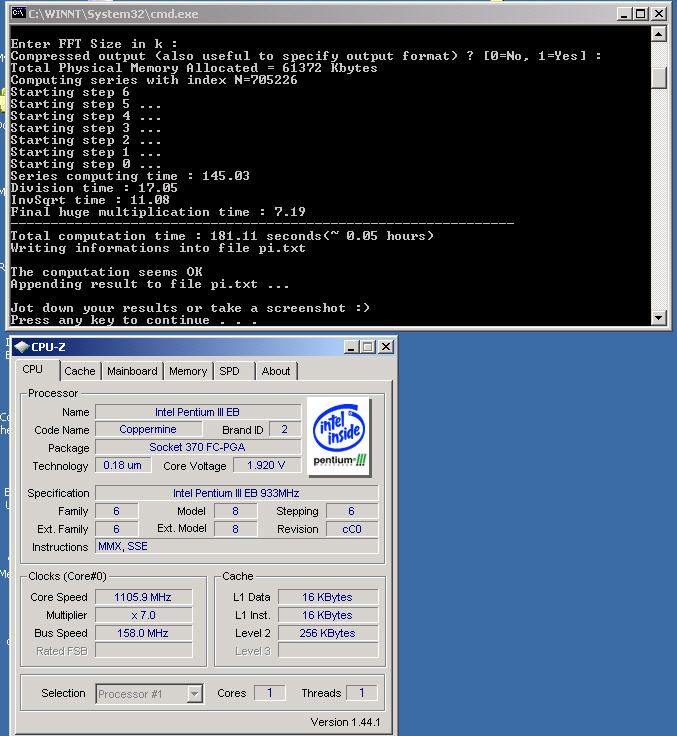Image resolution: width=677 pixels, height=736 pixels.
Task: Click the Stepping value field
Action: click(352, 511)
